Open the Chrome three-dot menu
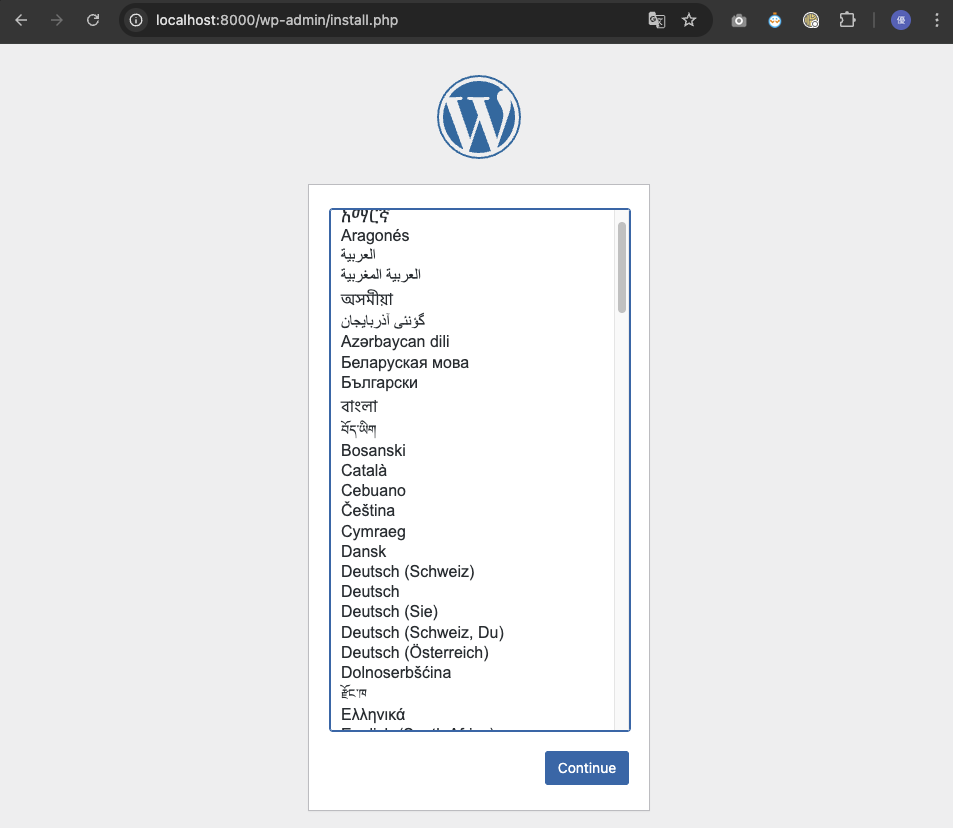The width and height of the screenshot is (953, 828). coord(937,20)
